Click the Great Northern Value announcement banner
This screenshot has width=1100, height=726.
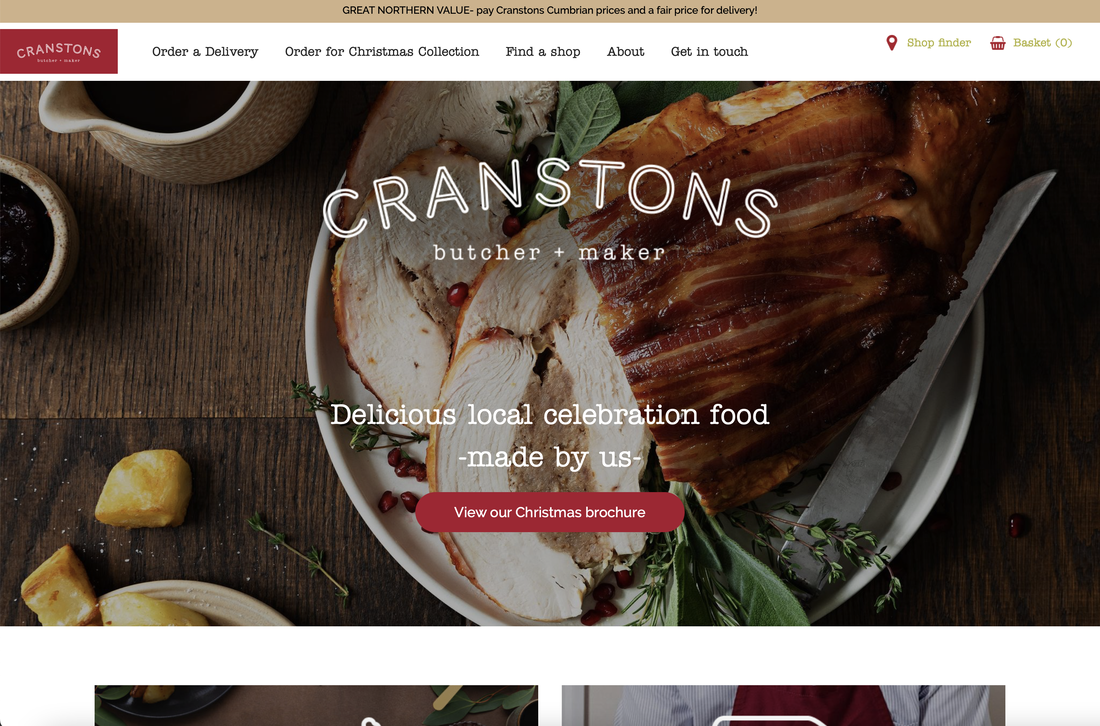click(550, 11)
